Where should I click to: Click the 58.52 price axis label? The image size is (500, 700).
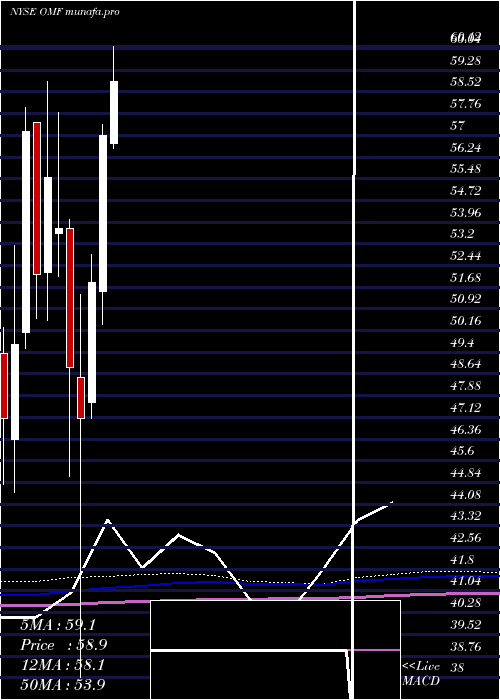465,82
